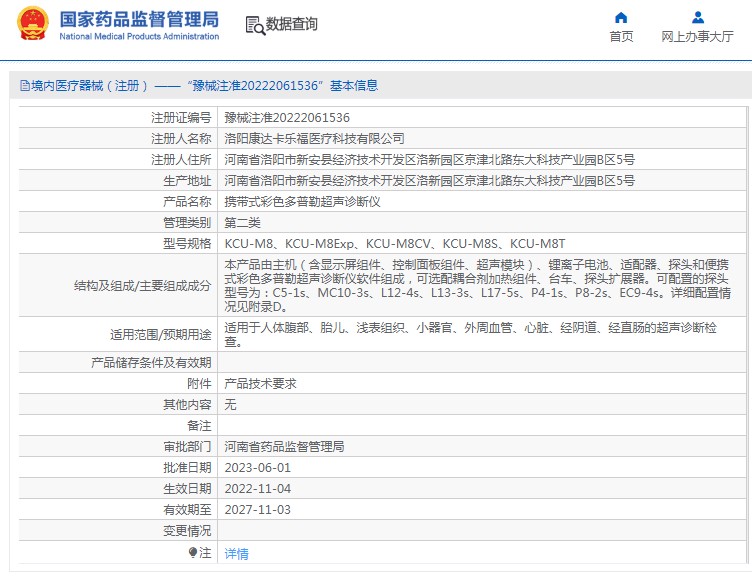Select registration number 豫械注准20222061536 value
The width and height of the screenshot is (752, 581).
click(287, 118)
